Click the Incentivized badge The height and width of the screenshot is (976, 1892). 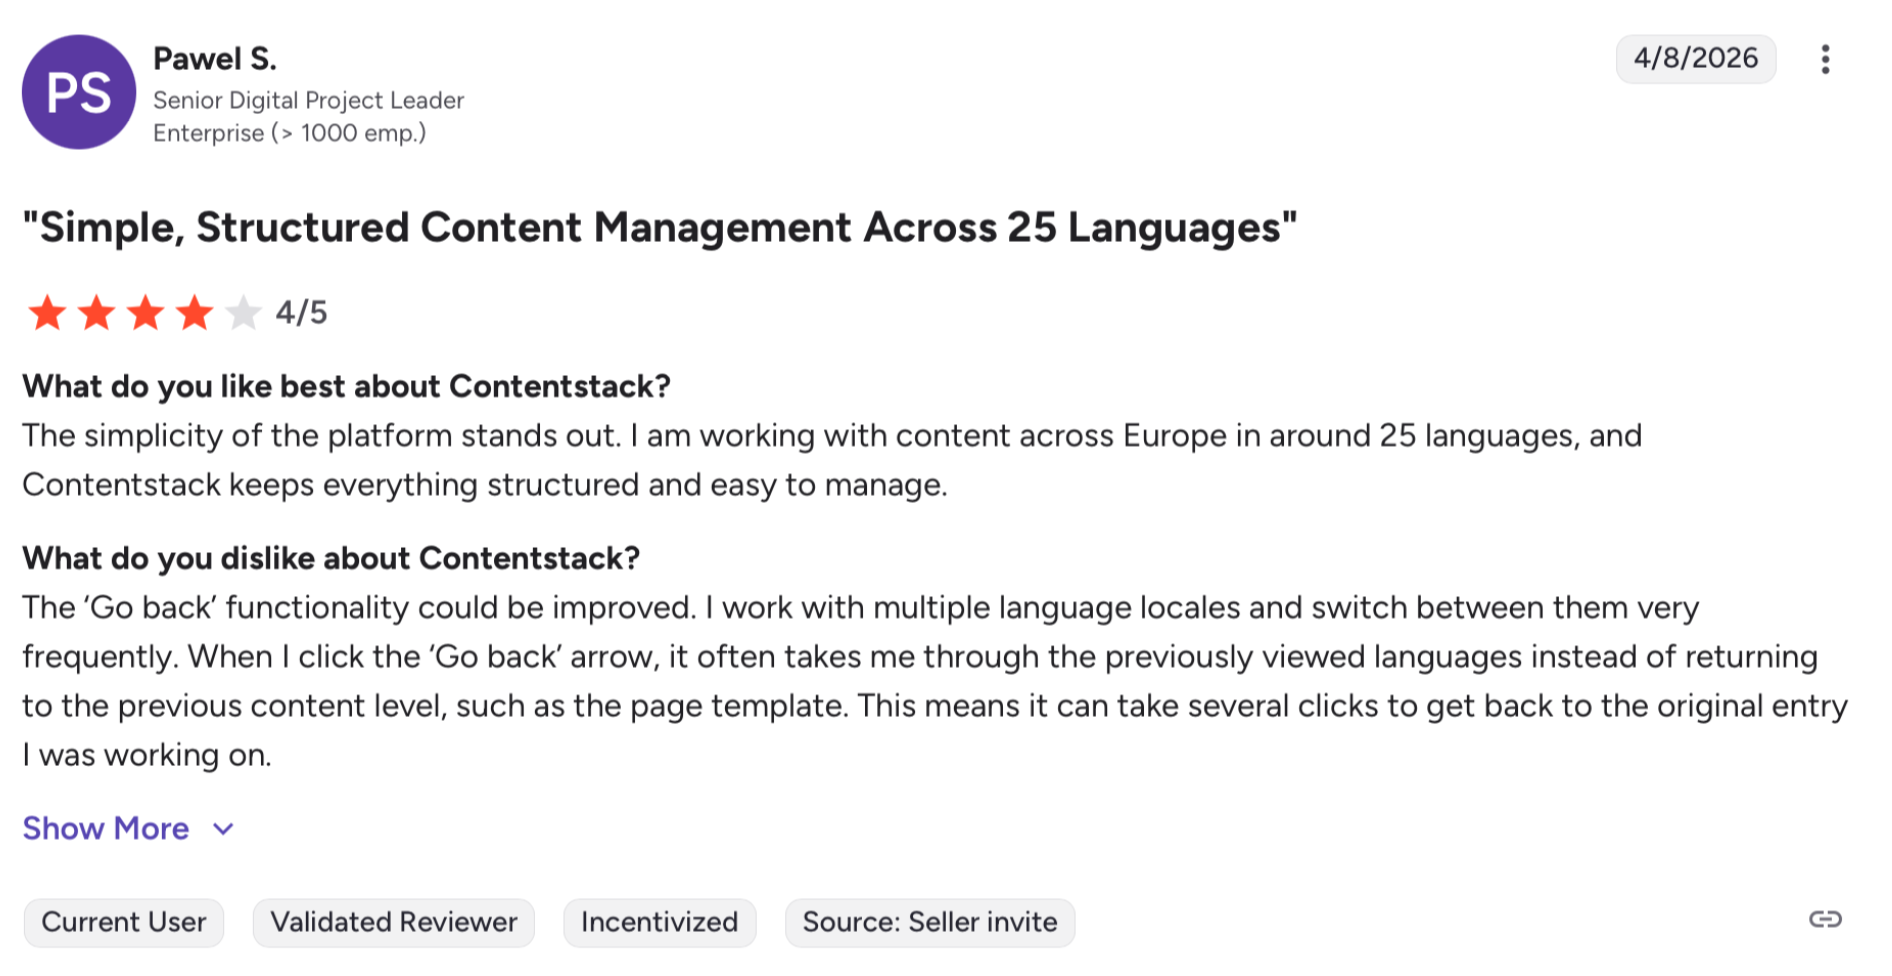[x=659, y=922]
